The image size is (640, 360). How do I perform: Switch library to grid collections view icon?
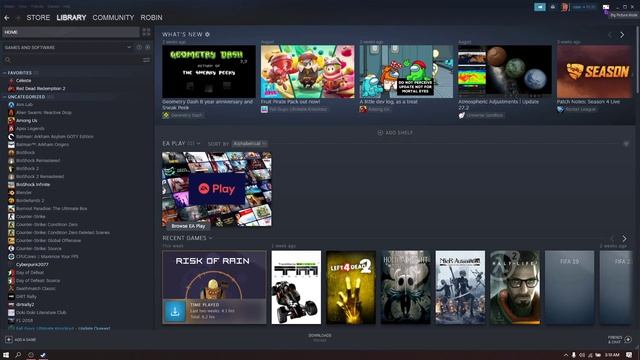tap(146, 32)
